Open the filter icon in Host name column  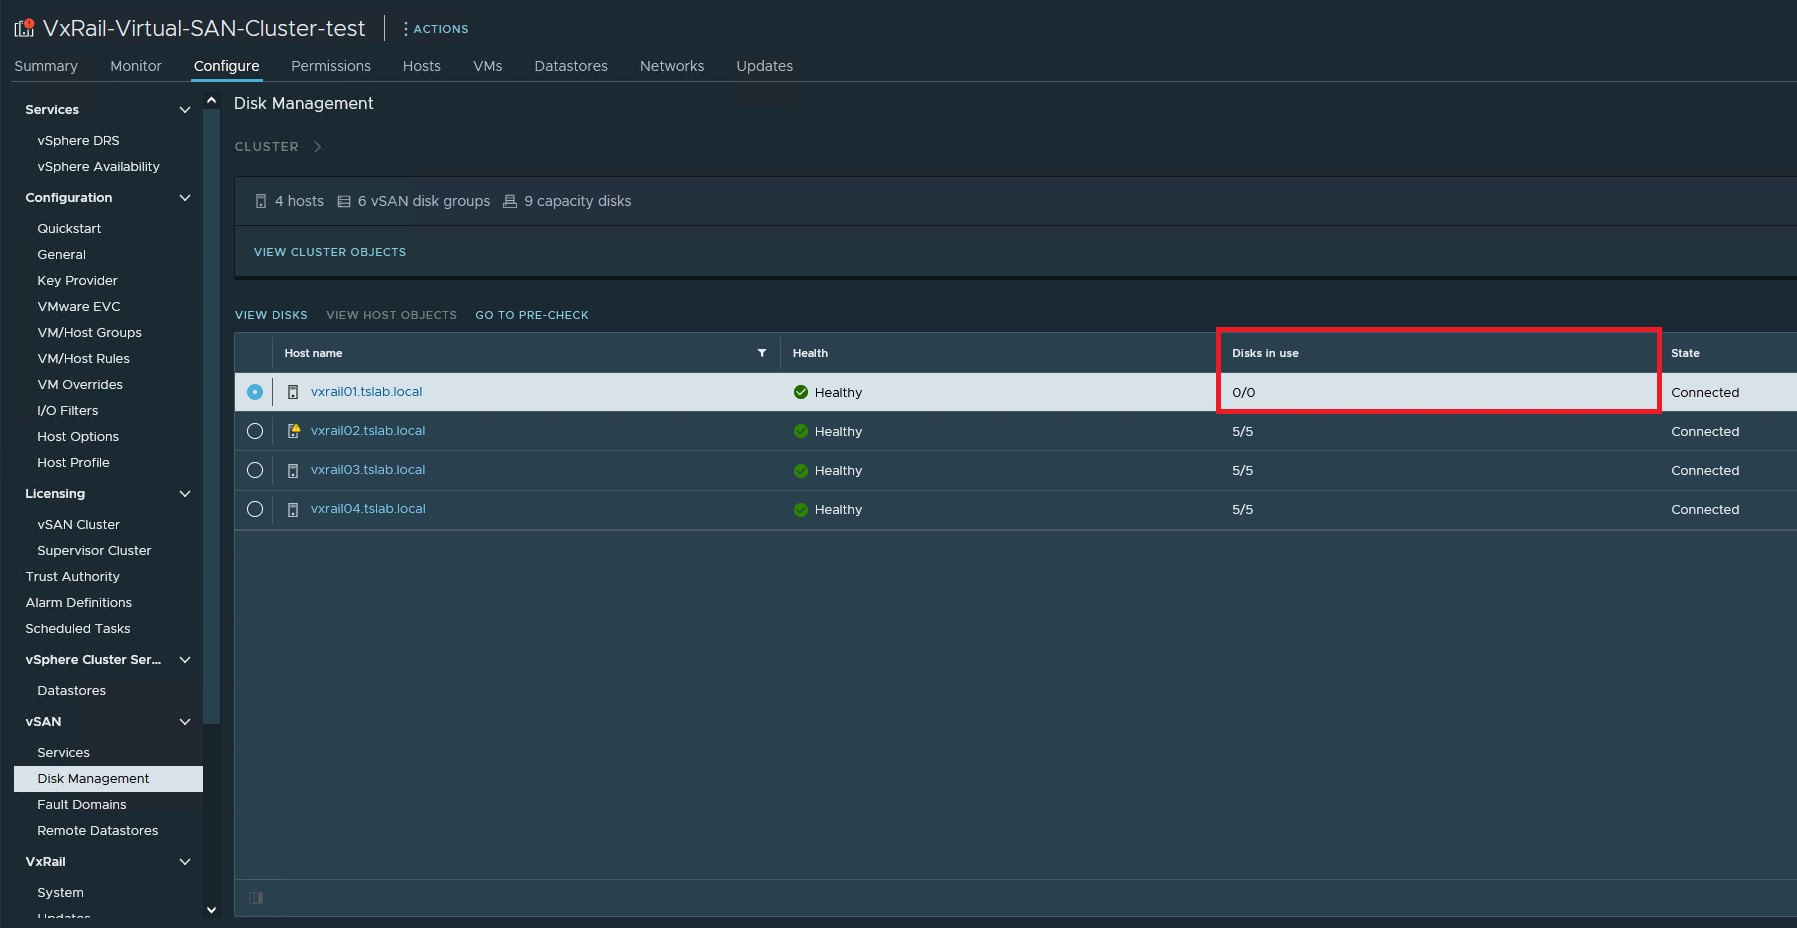761,353
